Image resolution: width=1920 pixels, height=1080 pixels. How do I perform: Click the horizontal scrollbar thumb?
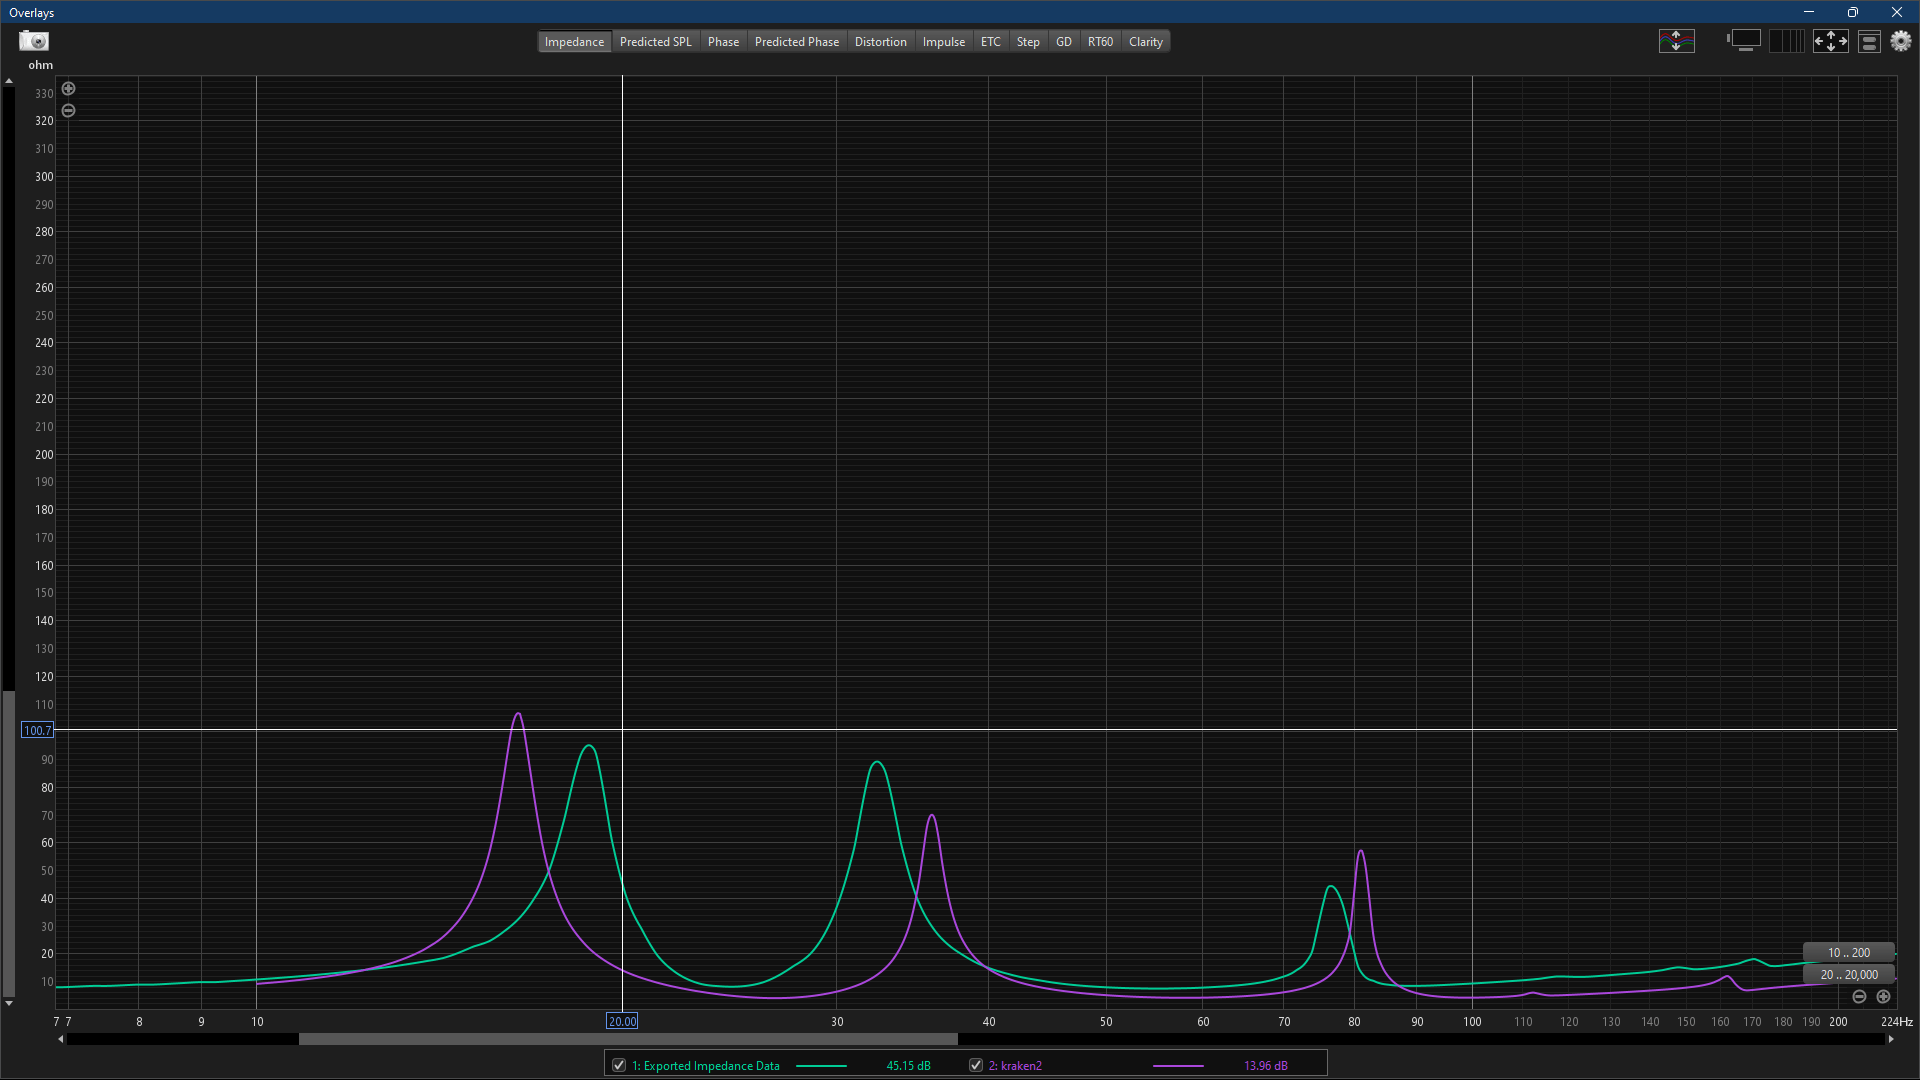click(x=628, y=1039)
